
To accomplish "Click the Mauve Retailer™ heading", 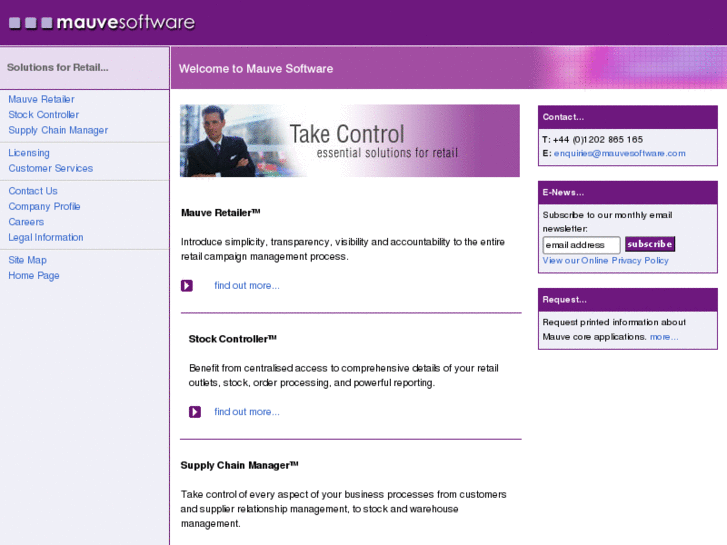I will coord(221,213).
